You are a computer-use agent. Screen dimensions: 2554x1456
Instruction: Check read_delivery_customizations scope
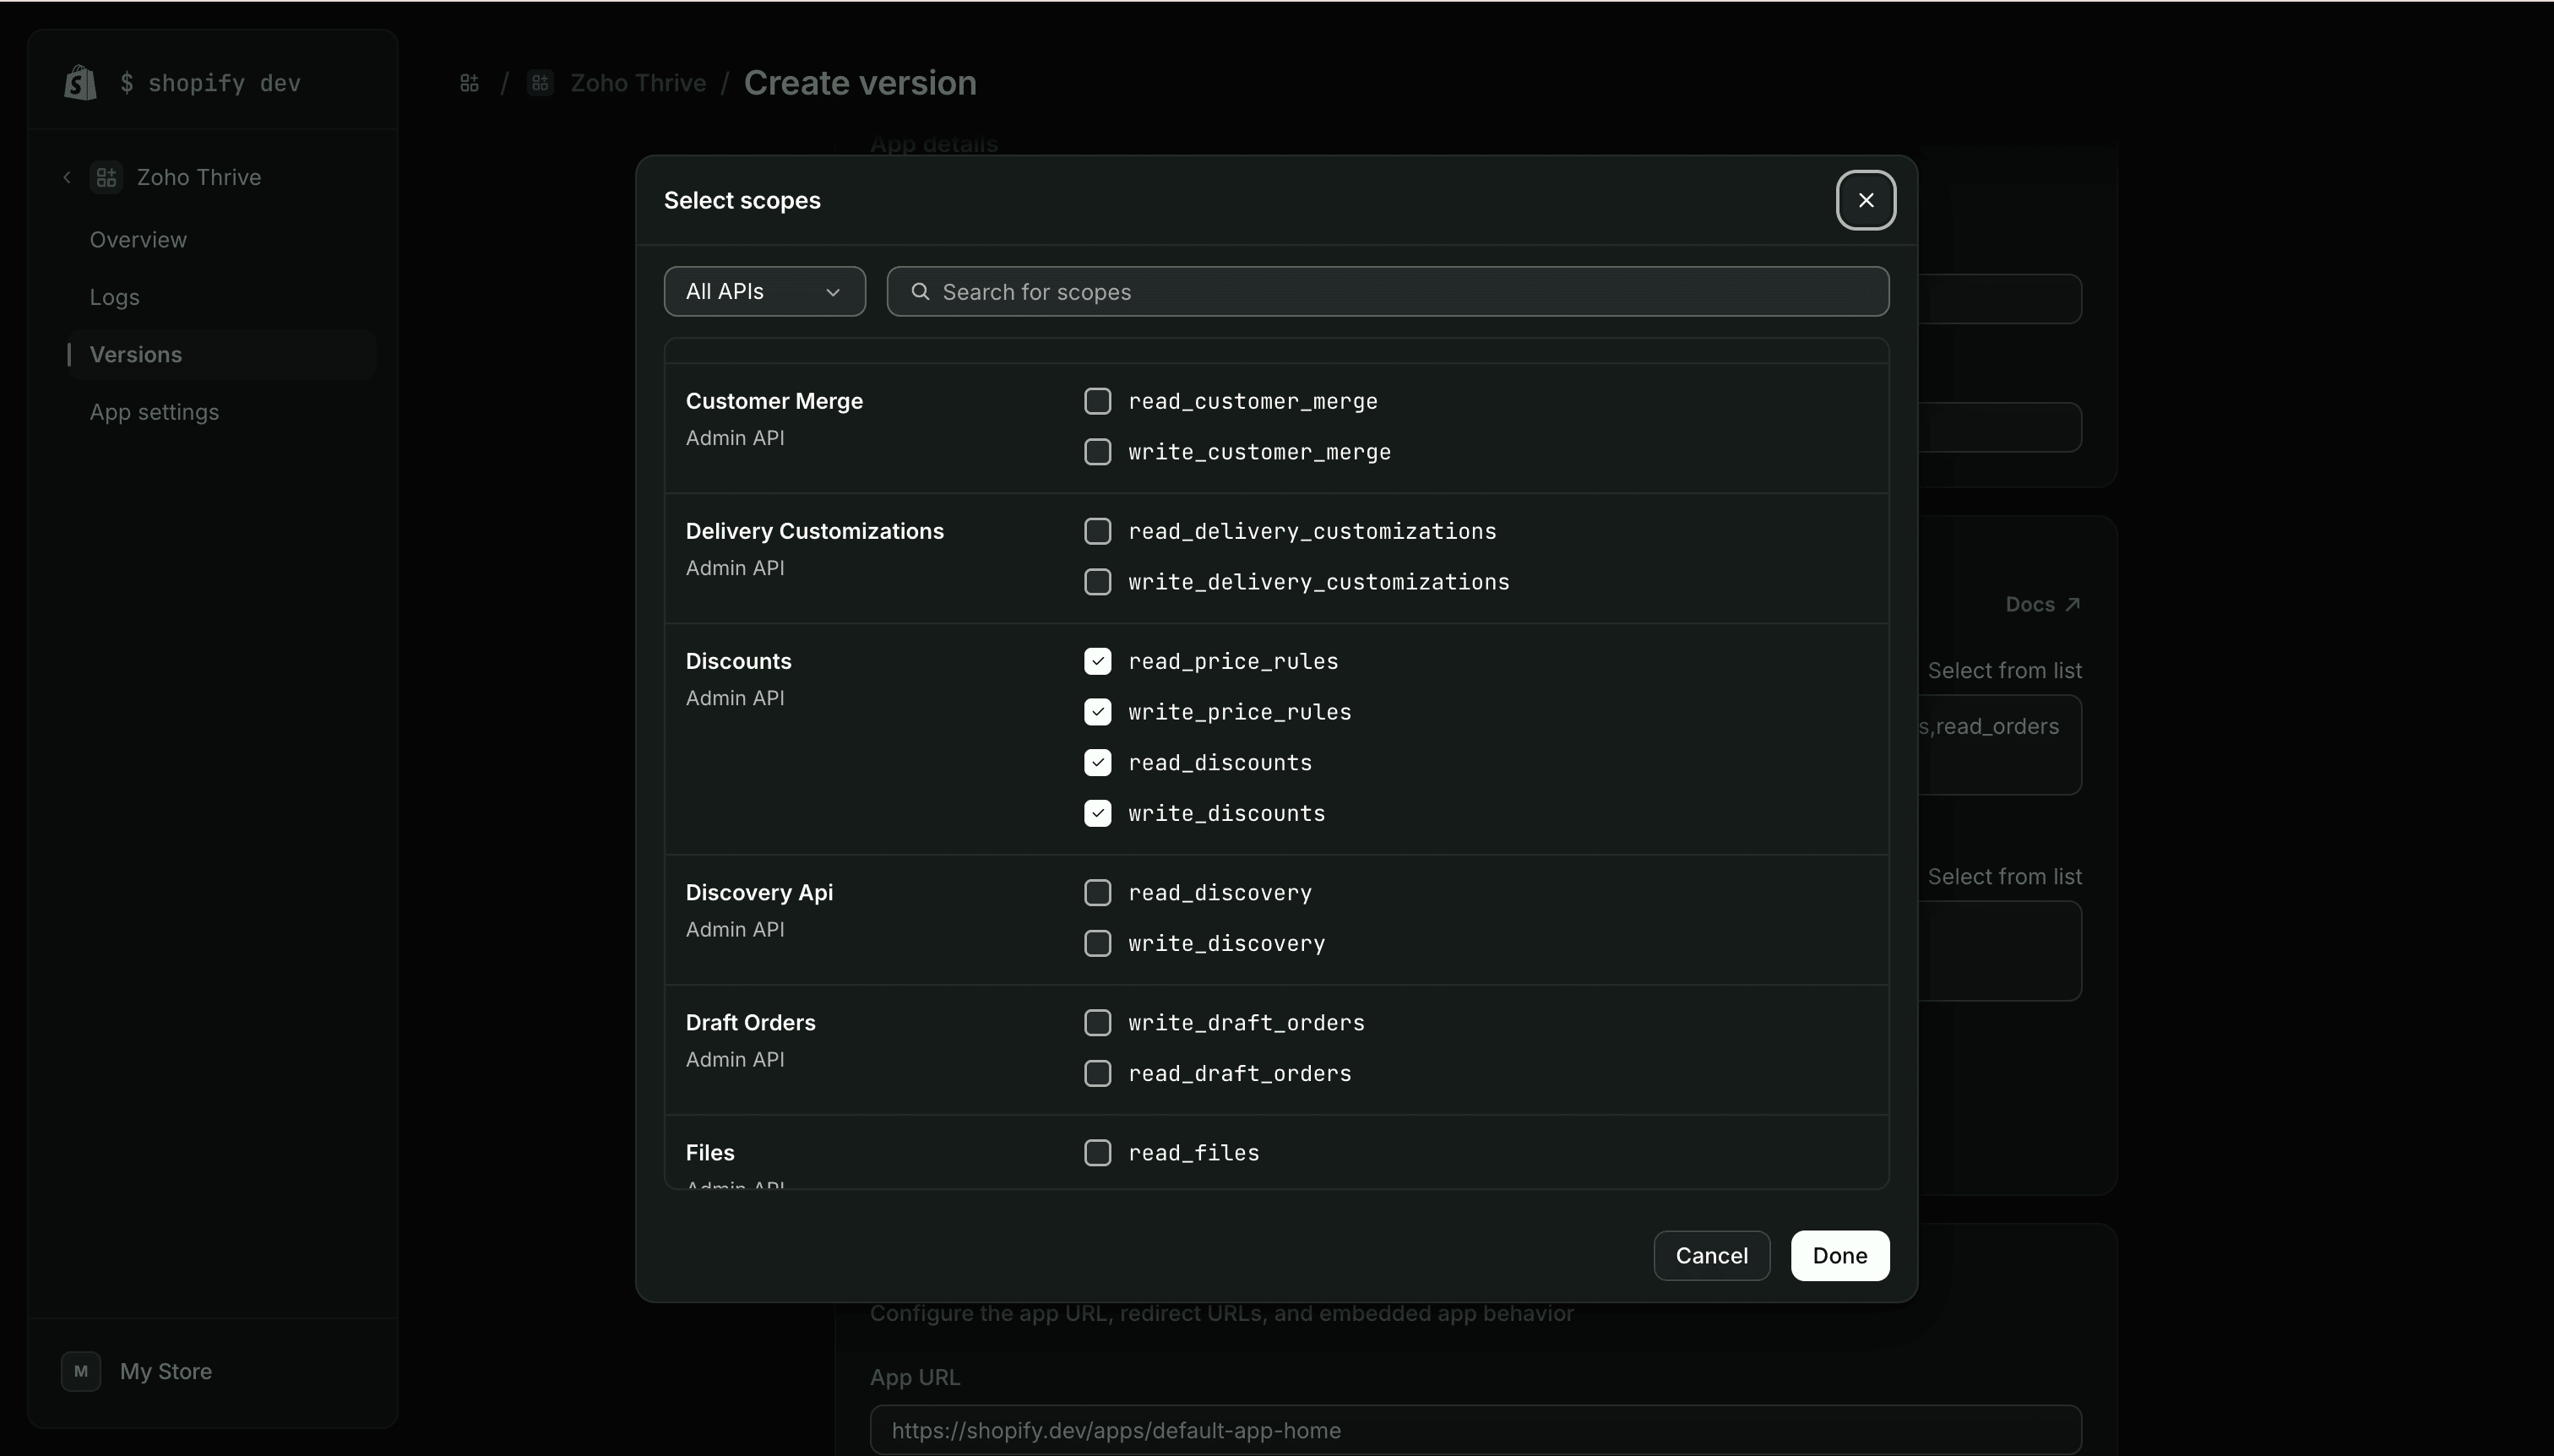point(1097,531)
